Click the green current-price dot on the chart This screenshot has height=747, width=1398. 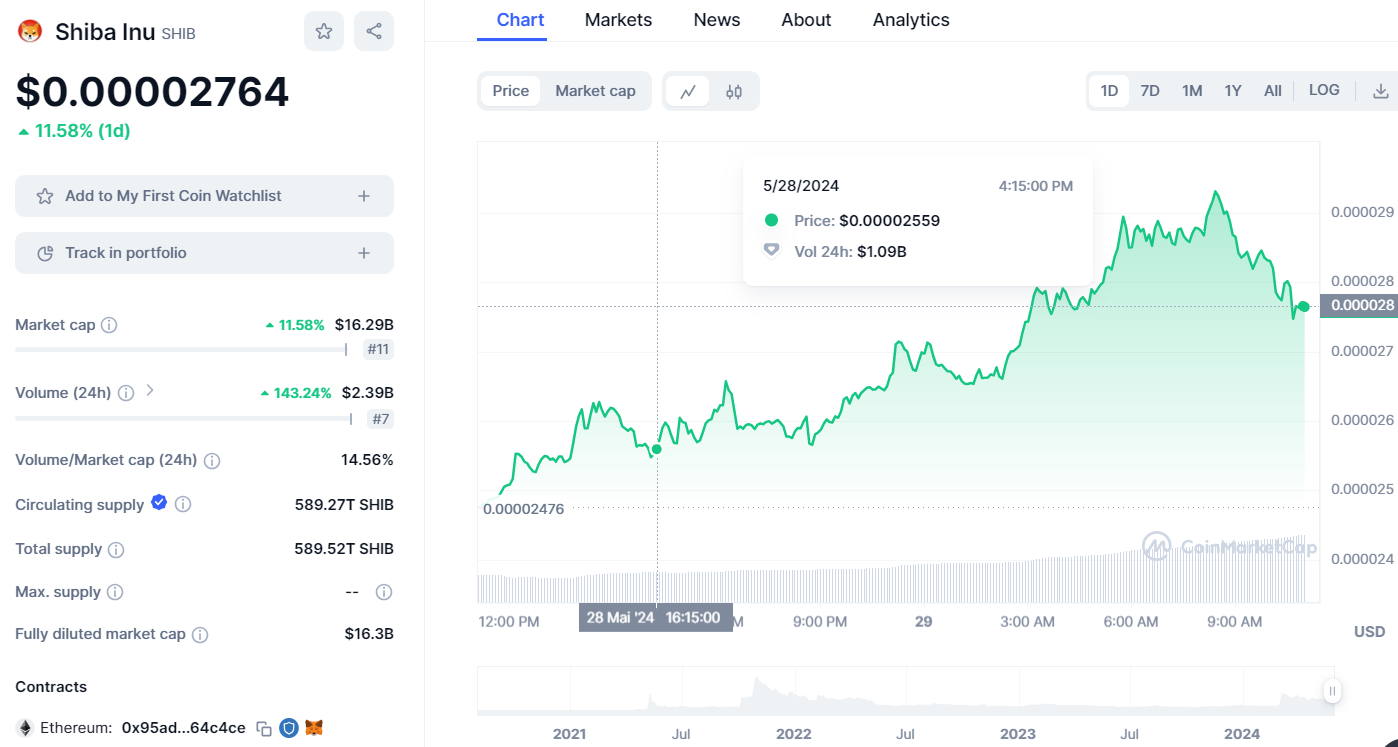point(1304,306)
